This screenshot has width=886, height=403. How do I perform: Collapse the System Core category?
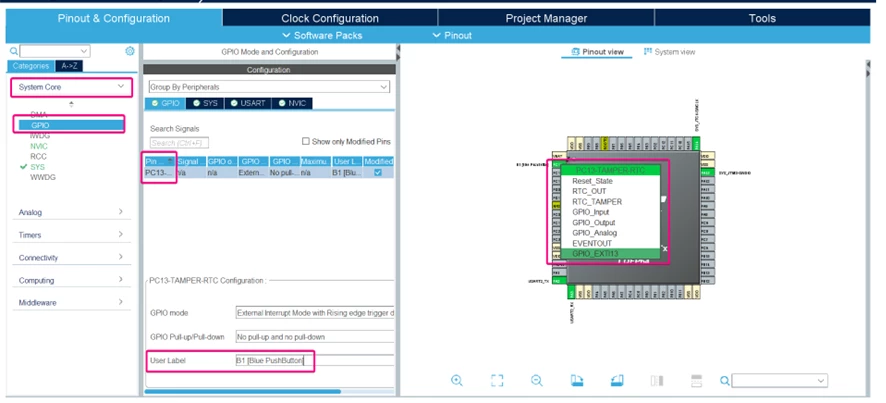pos(71,87)
